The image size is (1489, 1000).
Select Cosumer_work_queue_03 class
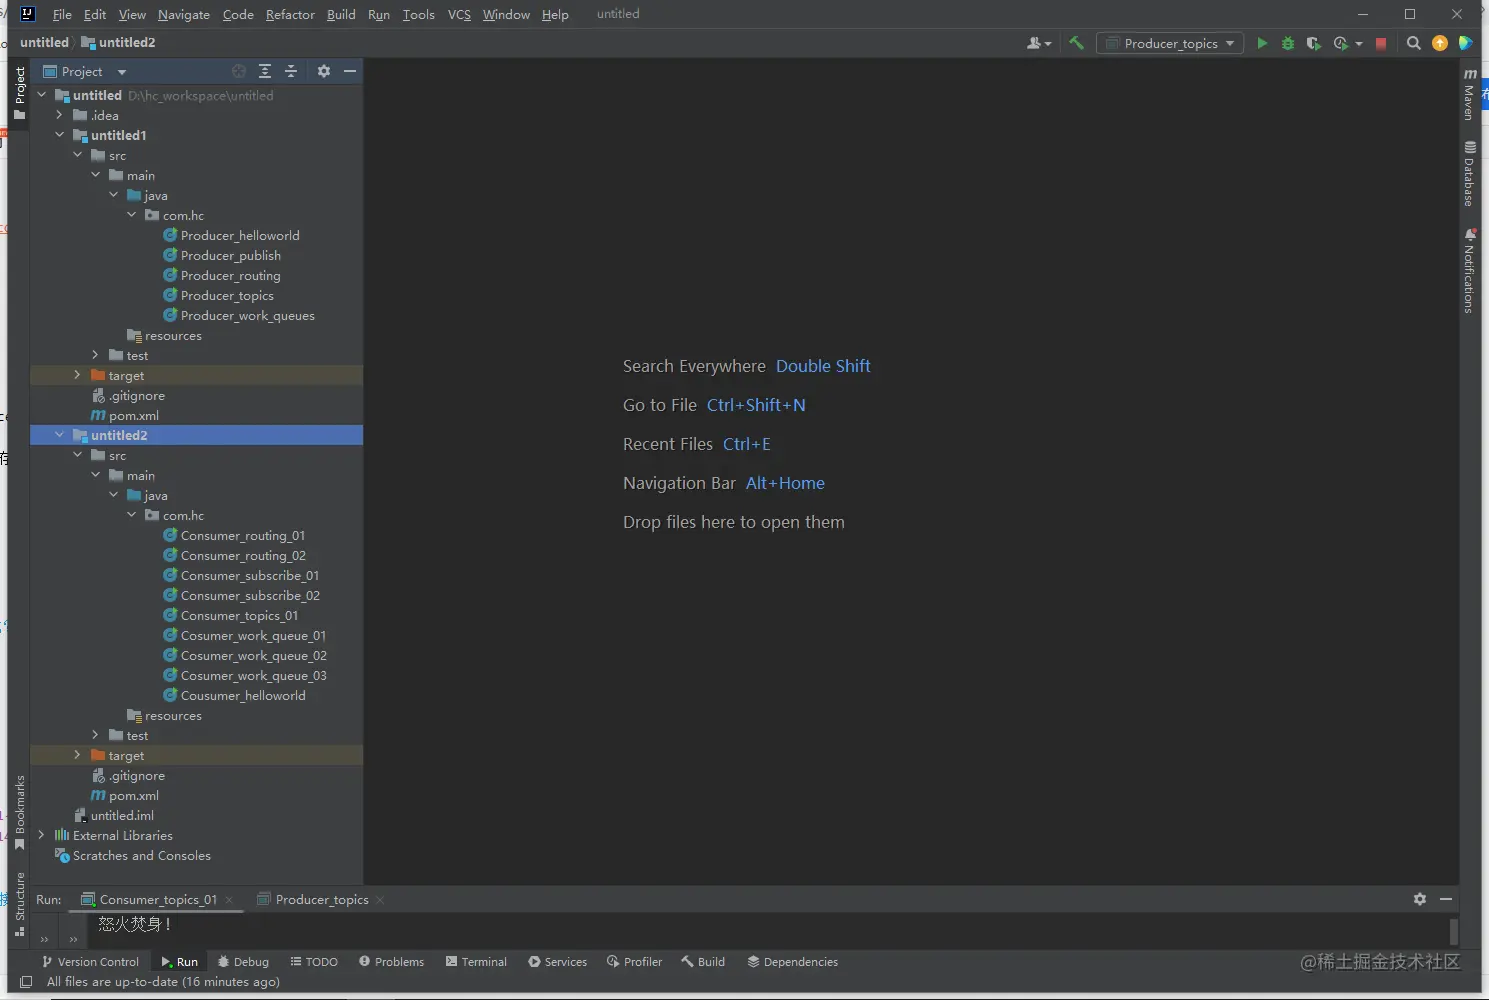click(253, 675)
